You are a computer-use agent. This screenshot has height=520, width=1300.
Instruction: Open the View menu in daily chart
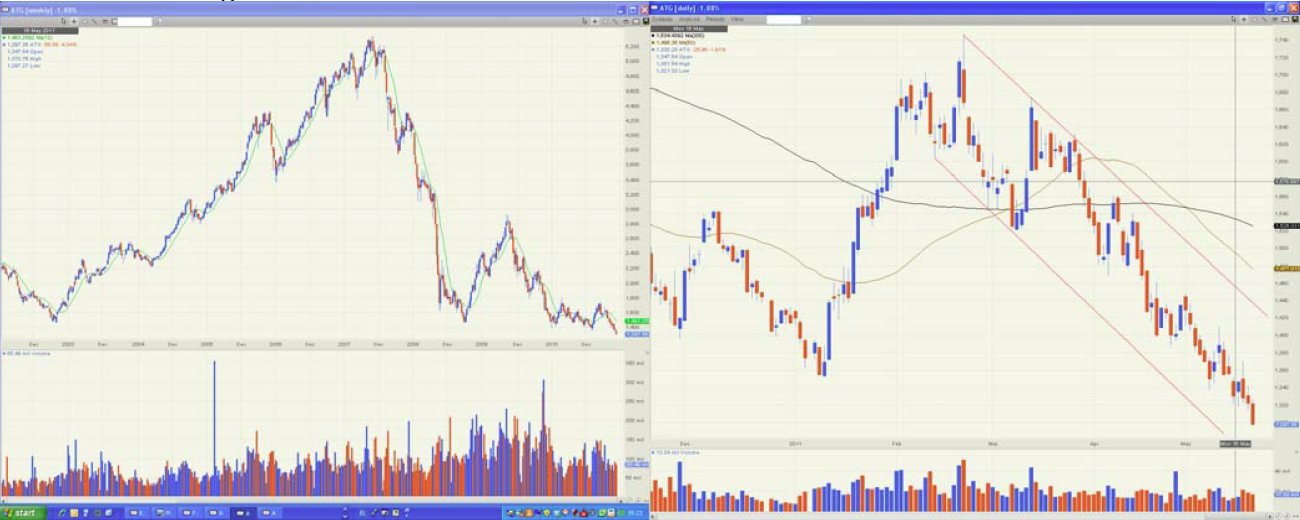point(737,19)
